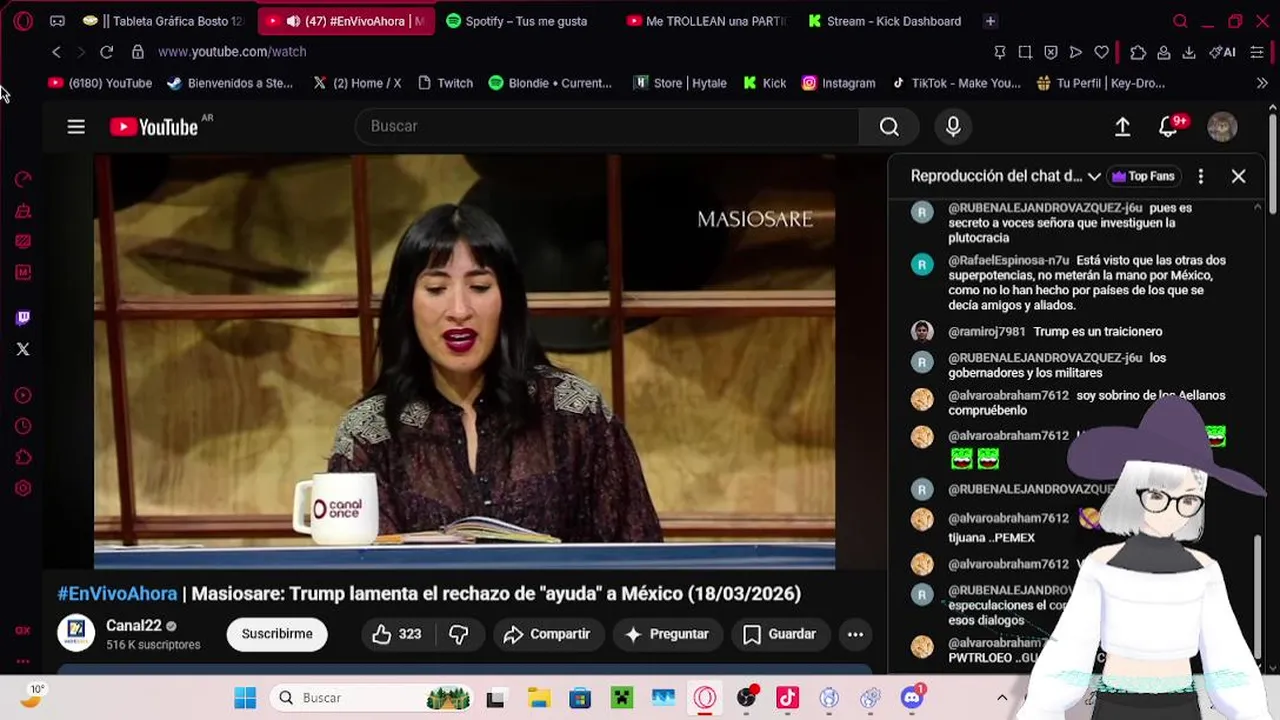Screen dimensions: 1280x720
Task: Open sidebar history clock icon
Action: pyautogui.click(x=23, y=426)
